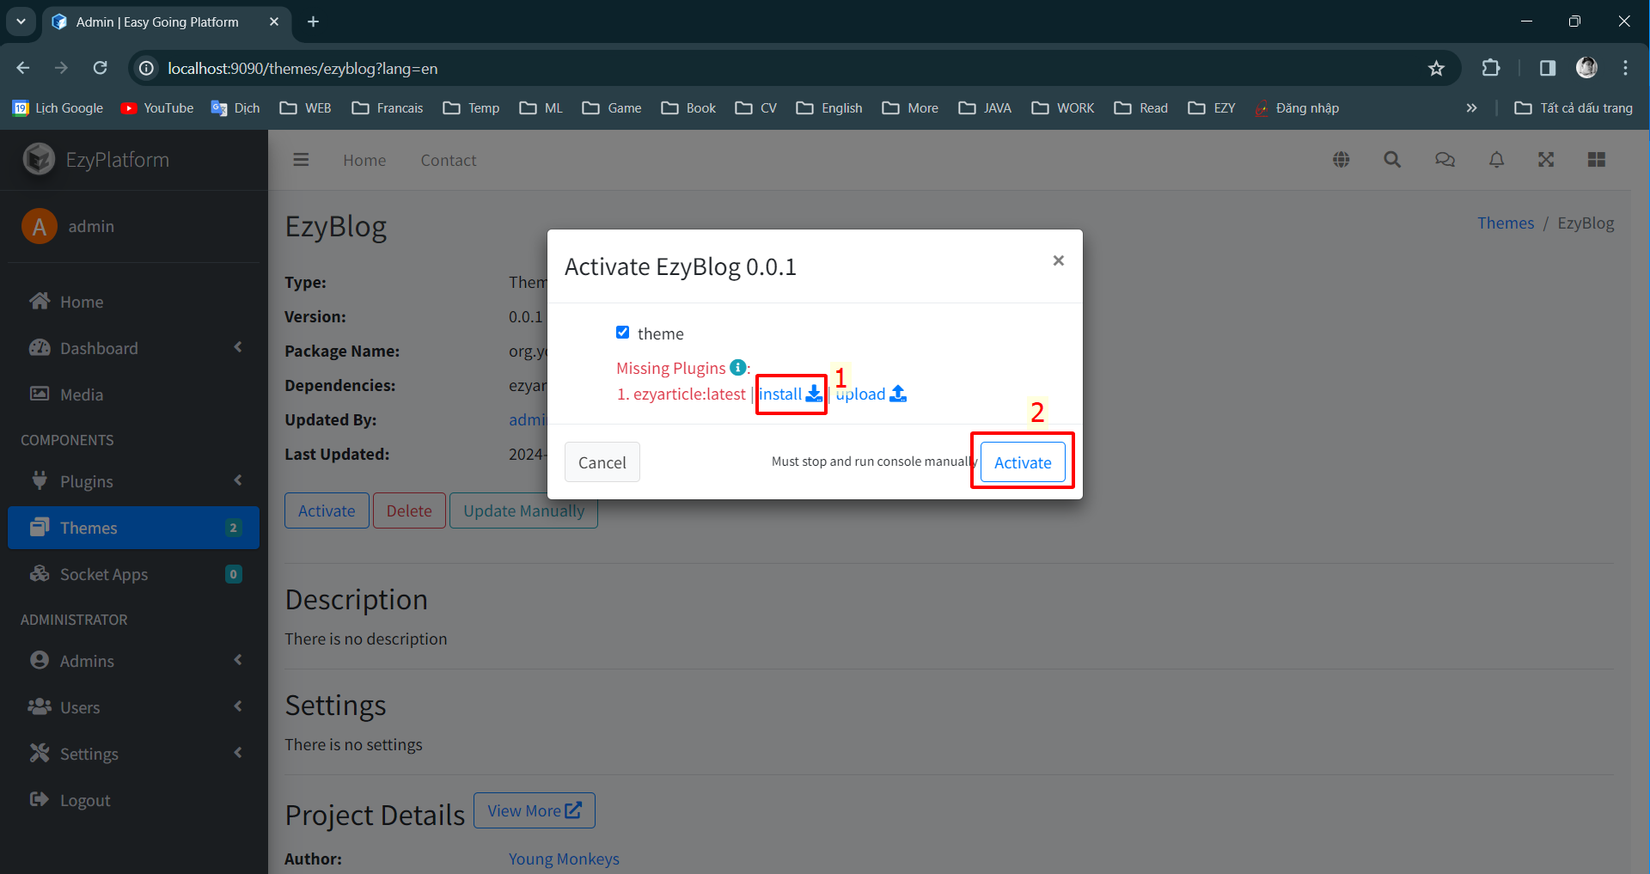Viewport: 1650px width, 874px height.
Task: Go to Home in the sidebar
Action: point(133,302)
